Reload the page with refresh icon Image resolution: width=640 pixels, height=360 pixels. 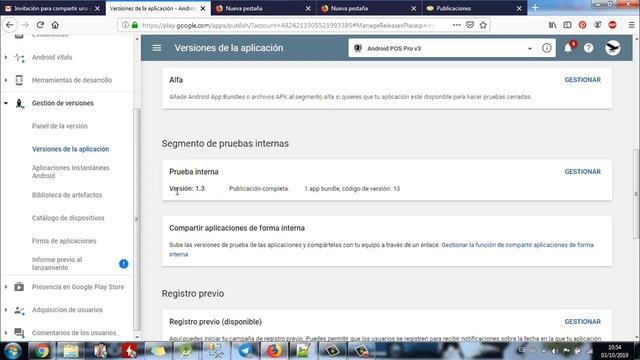tap(40, 25)
